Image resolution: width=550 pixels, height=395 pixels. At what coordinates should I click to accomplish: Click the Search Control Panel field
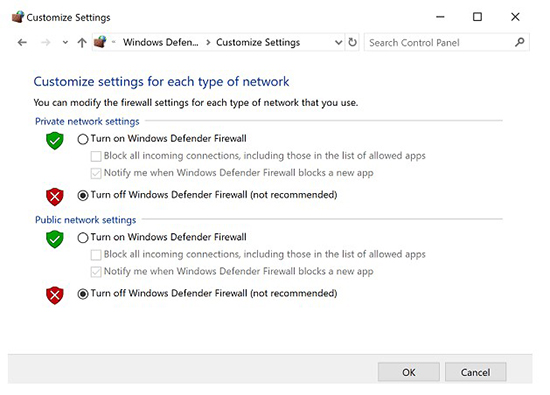pos(447,42)
